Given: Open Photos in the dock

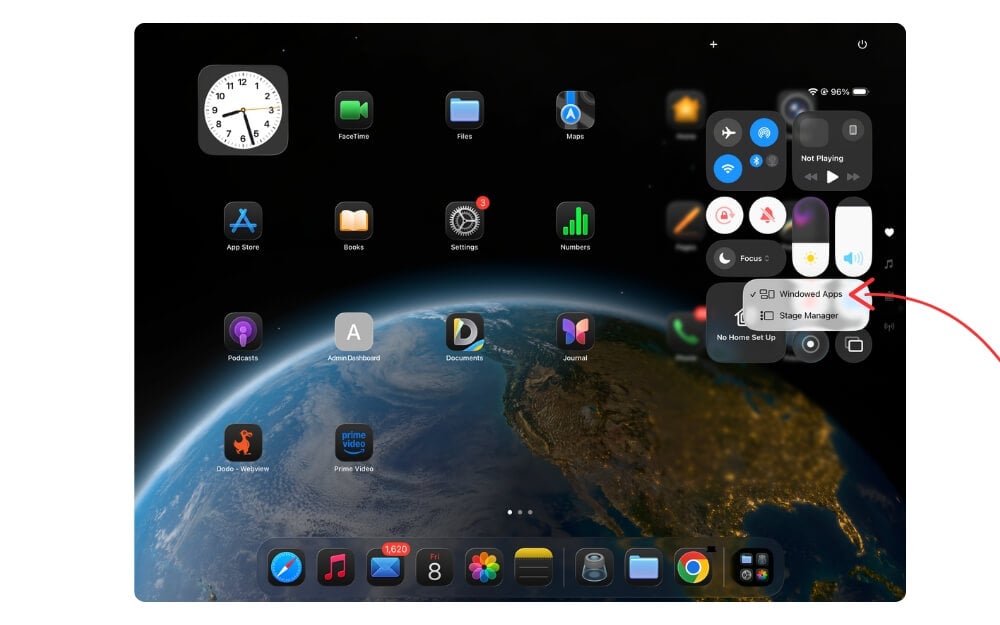Looking at the screenshot, I should (x=484, y=567).
